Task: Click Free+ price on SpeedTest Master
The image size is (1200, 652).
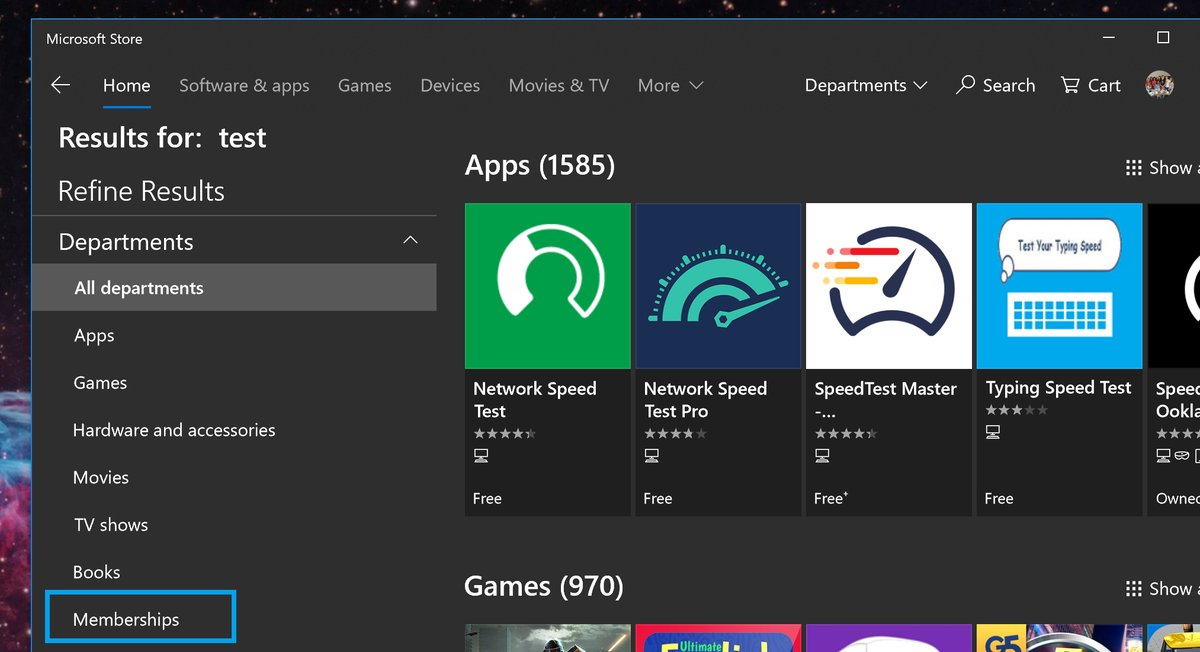Action: pos(831,498)
